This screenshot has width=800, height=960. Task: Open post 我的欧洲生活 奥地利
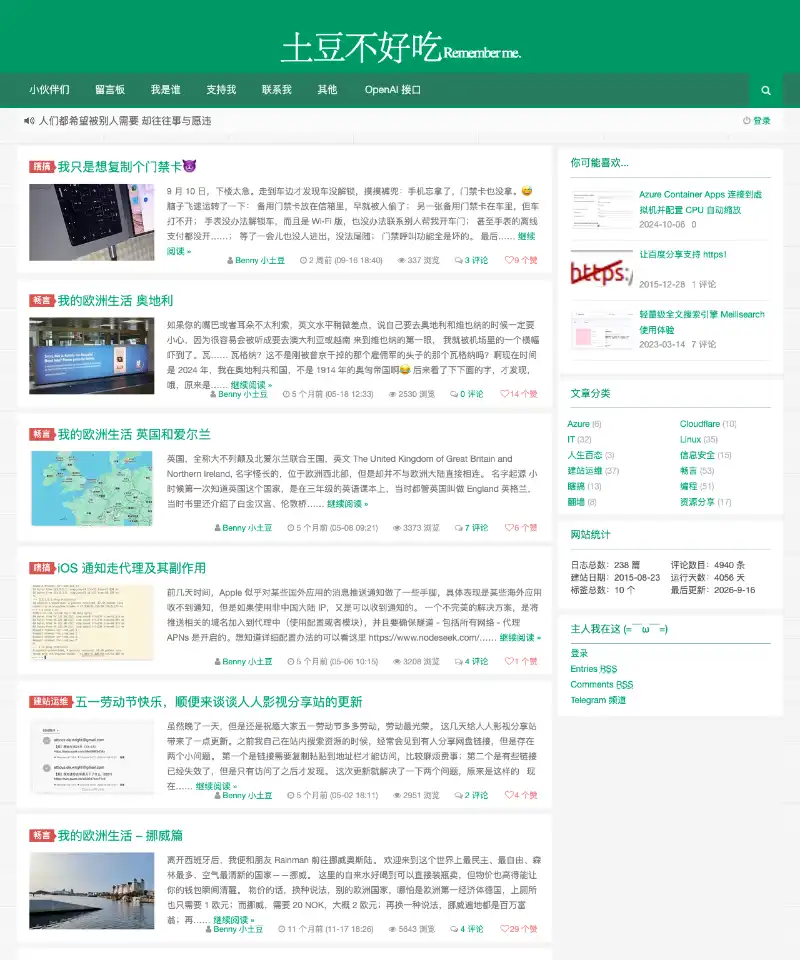[115, 301]
